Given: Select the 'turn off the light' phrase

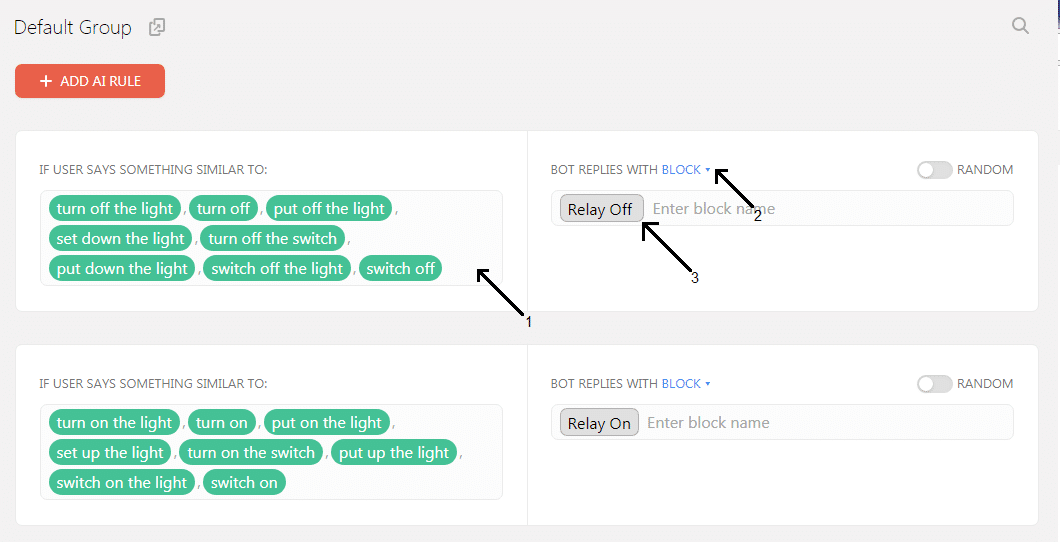Looking at the screenshot, I should [x=115, y=209].
